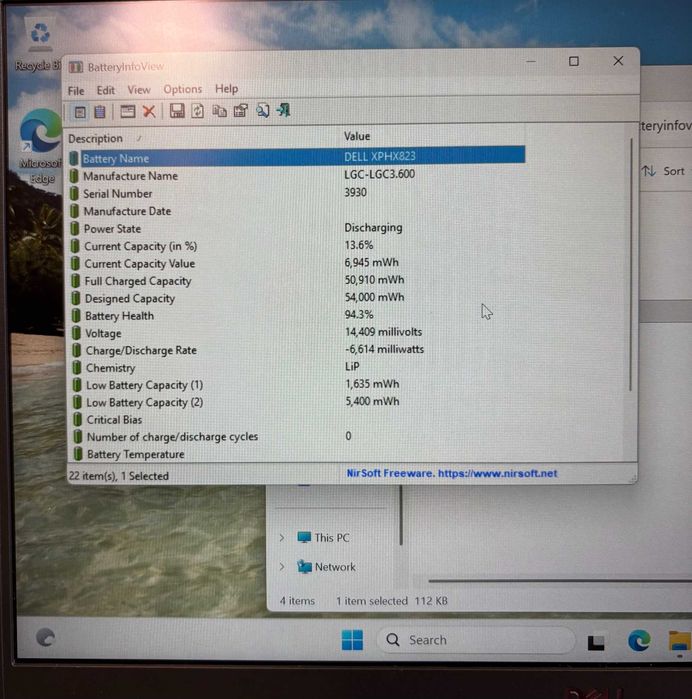Select the Serial Number row
Image resolution: width=692 pixels, height=699 pixels.
(297, 193)
